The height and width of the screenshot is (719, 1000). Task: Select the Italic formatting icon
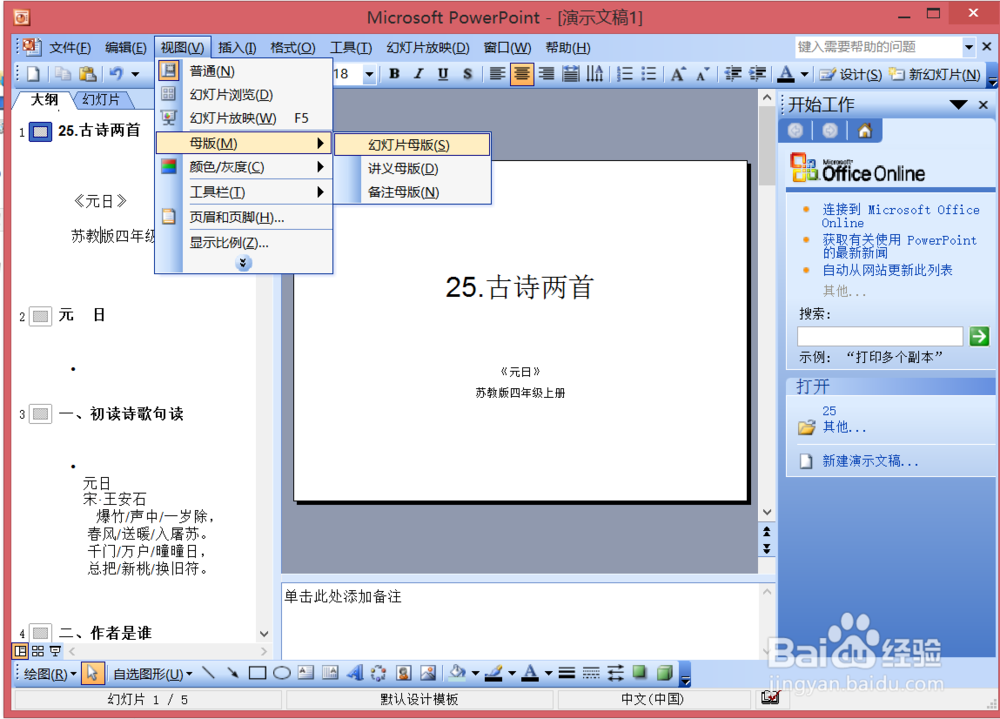(x=418, y=74)
